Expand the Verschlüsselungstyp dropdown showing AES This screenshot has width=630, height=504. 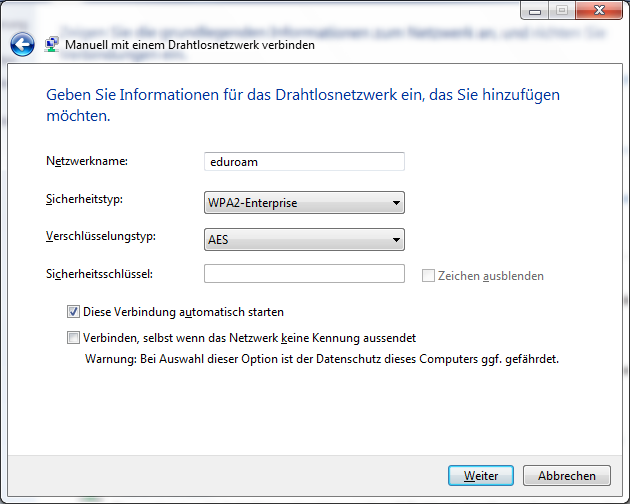(x=304, y=239)
